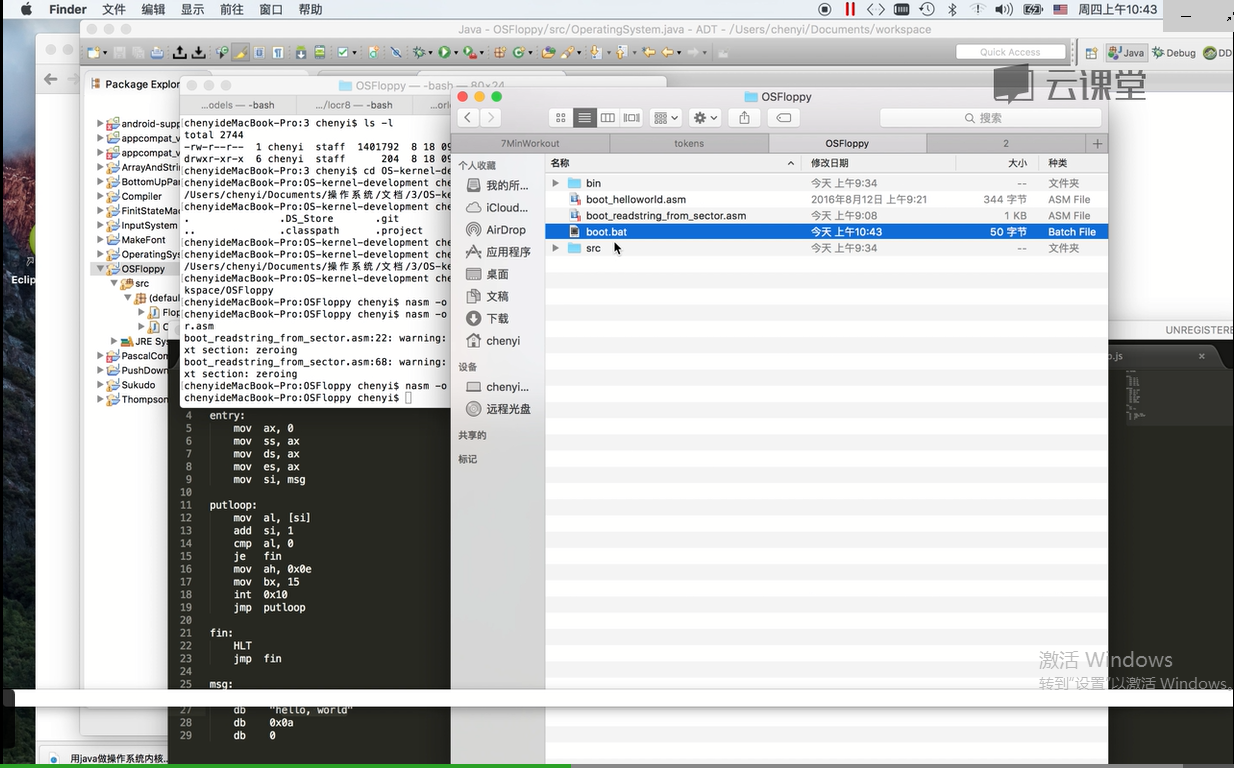Open 文件 menu in menu bar
Viewport: 1234px width, 768px height.
[x=114, y=9]
